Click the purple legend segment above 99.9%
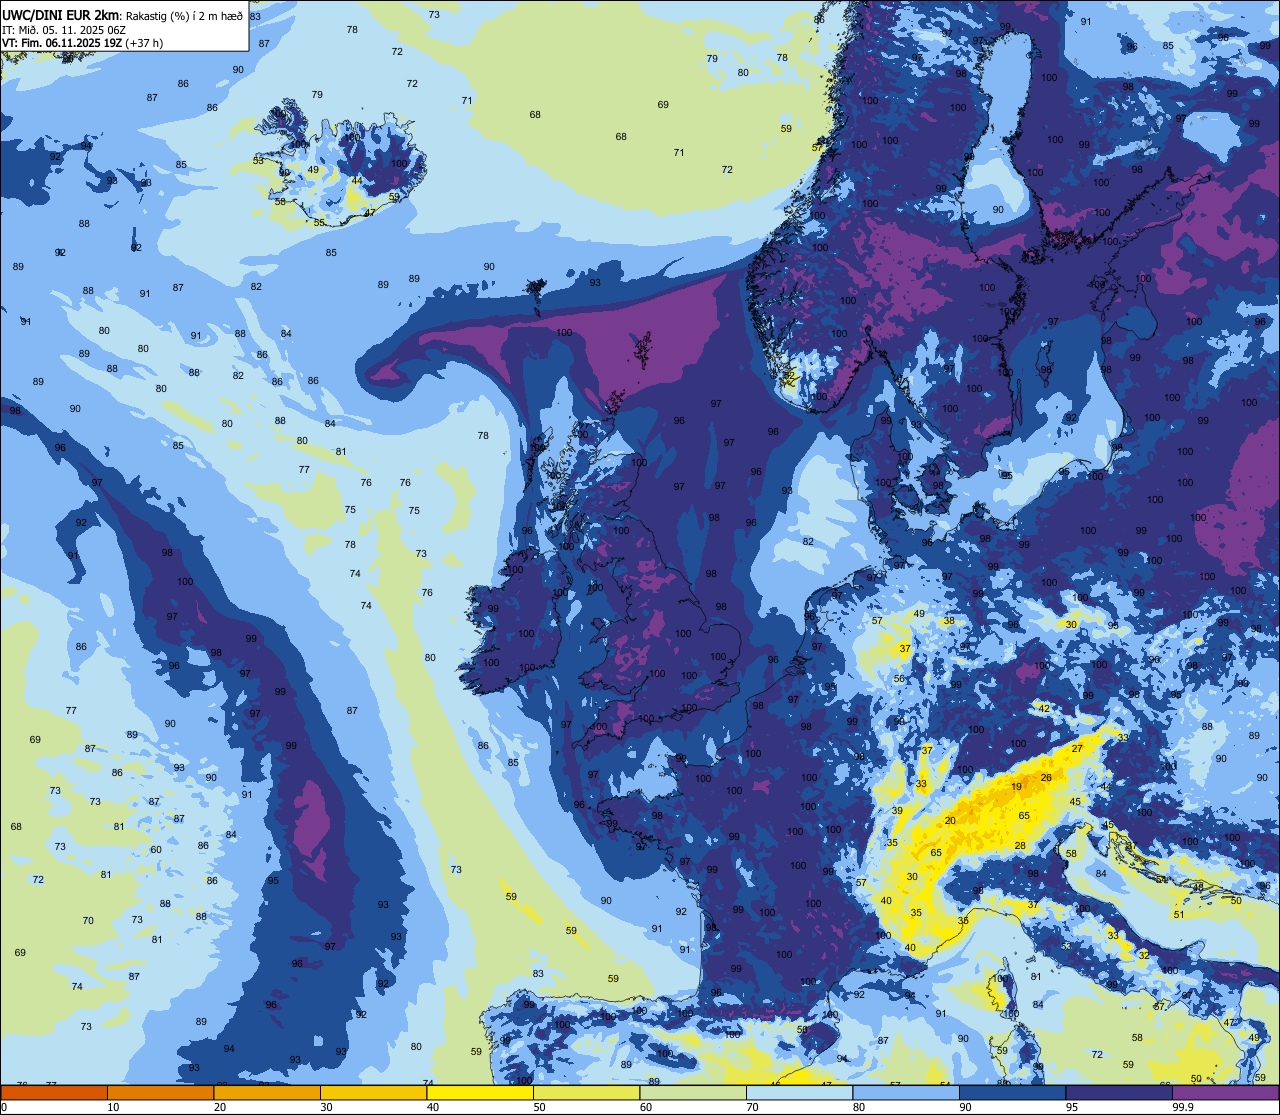The image size is (1280, 1115). [1225, 1092]
